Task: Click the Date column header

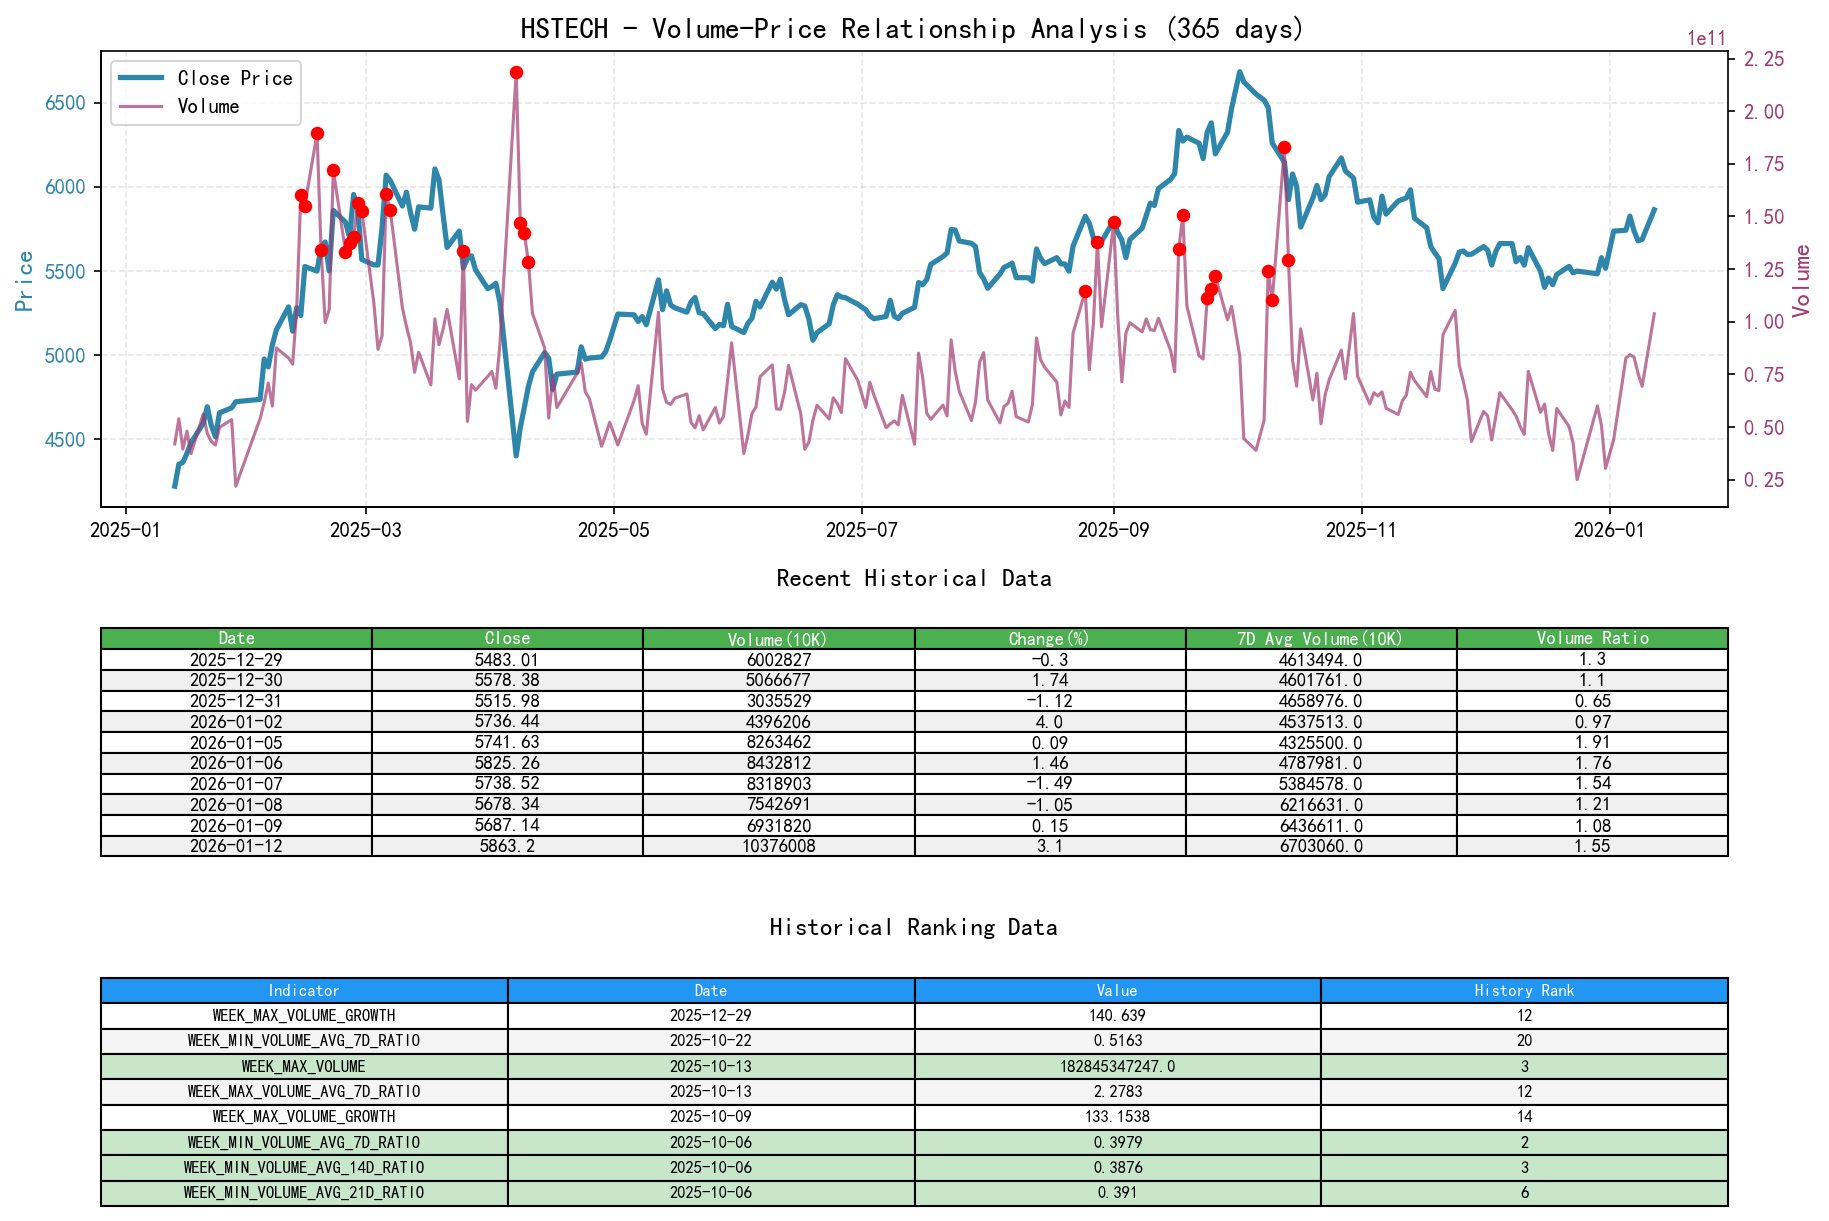Action: [236, 638]
